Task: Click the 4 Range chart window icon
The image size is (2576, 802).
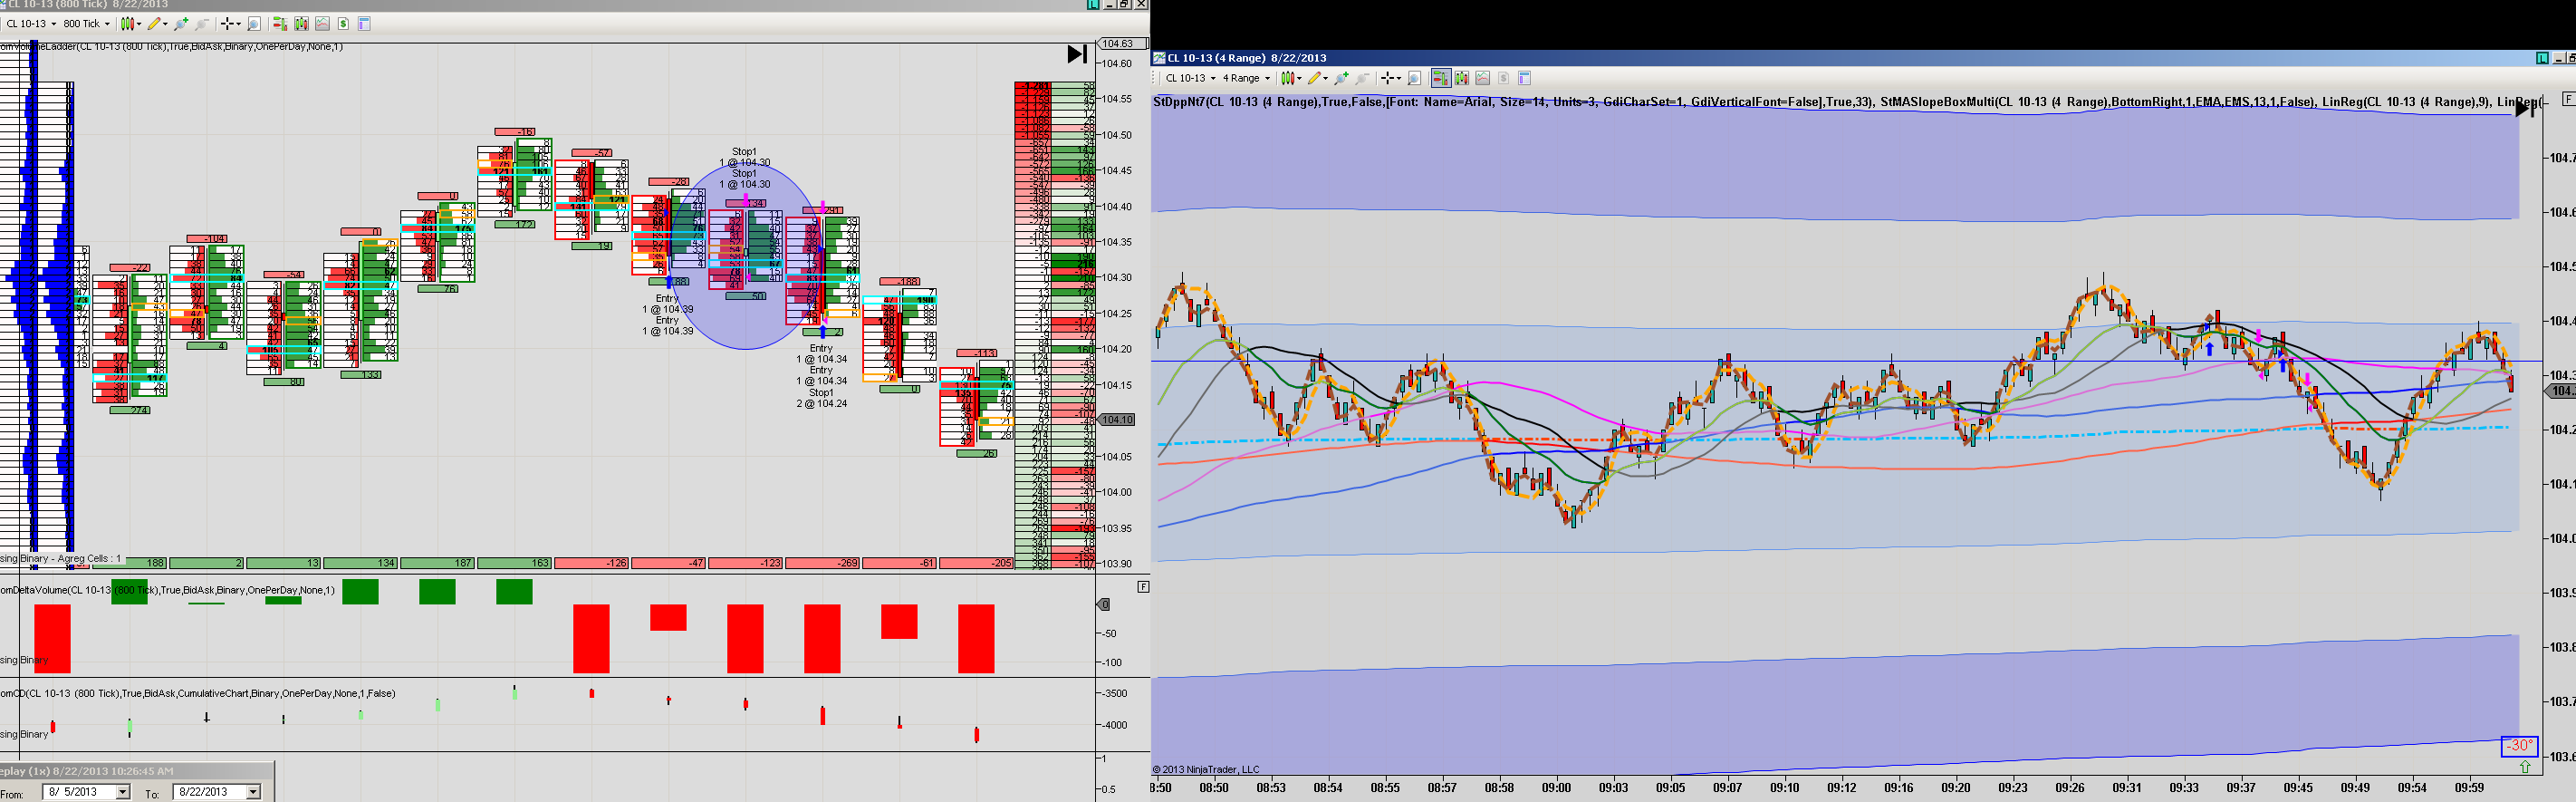Action: [x=1160, y=58]
